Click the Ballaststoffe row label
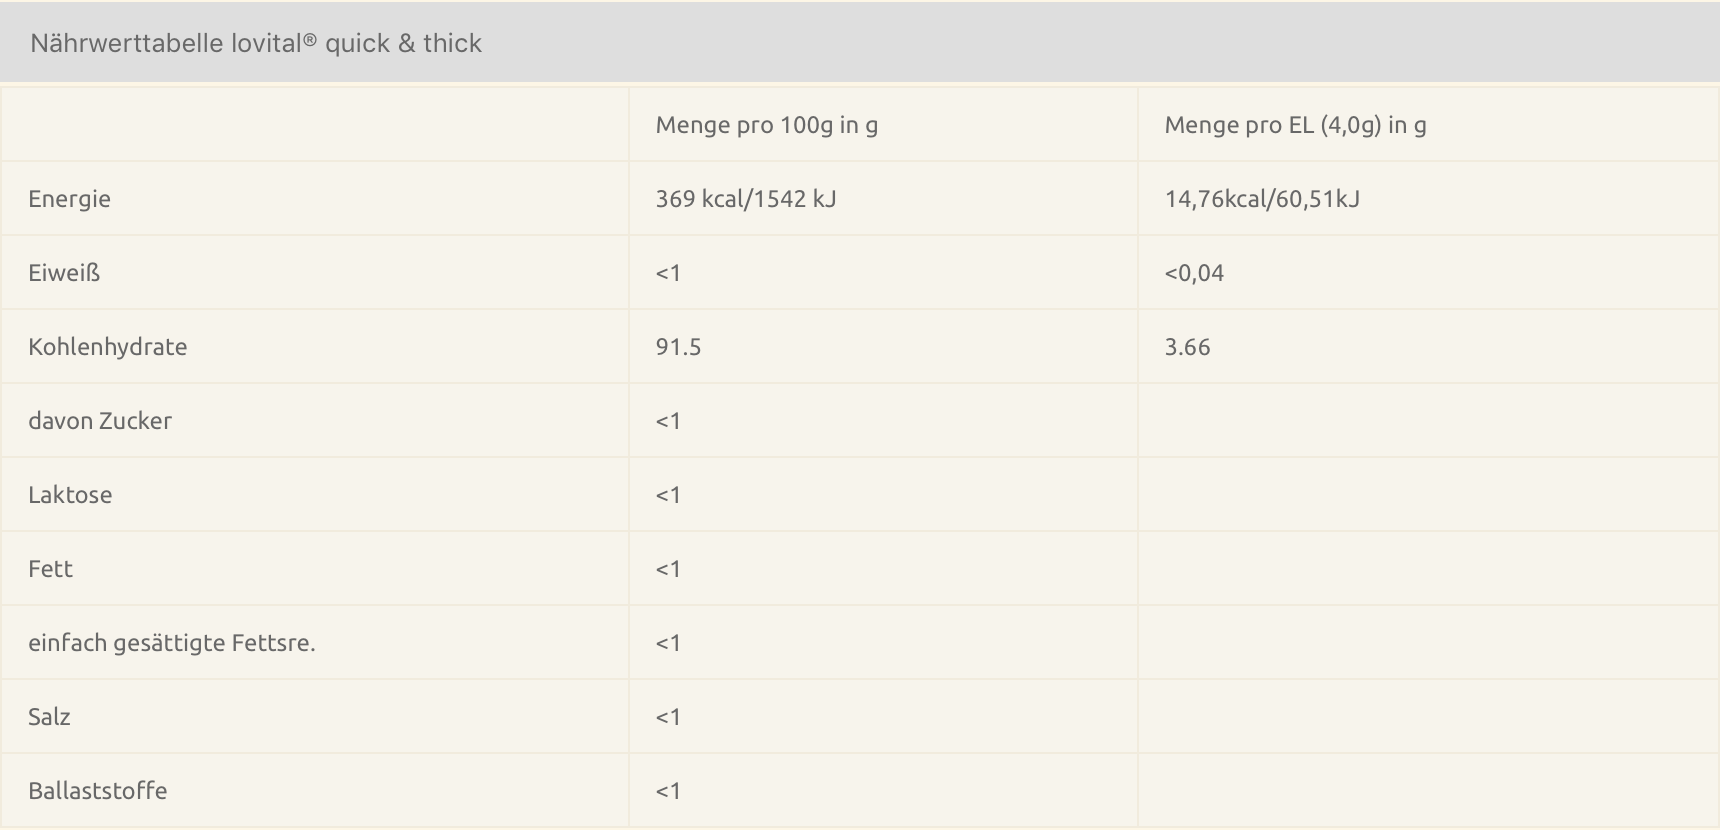This screenshot has height=830, width=1720. (98, 791)
